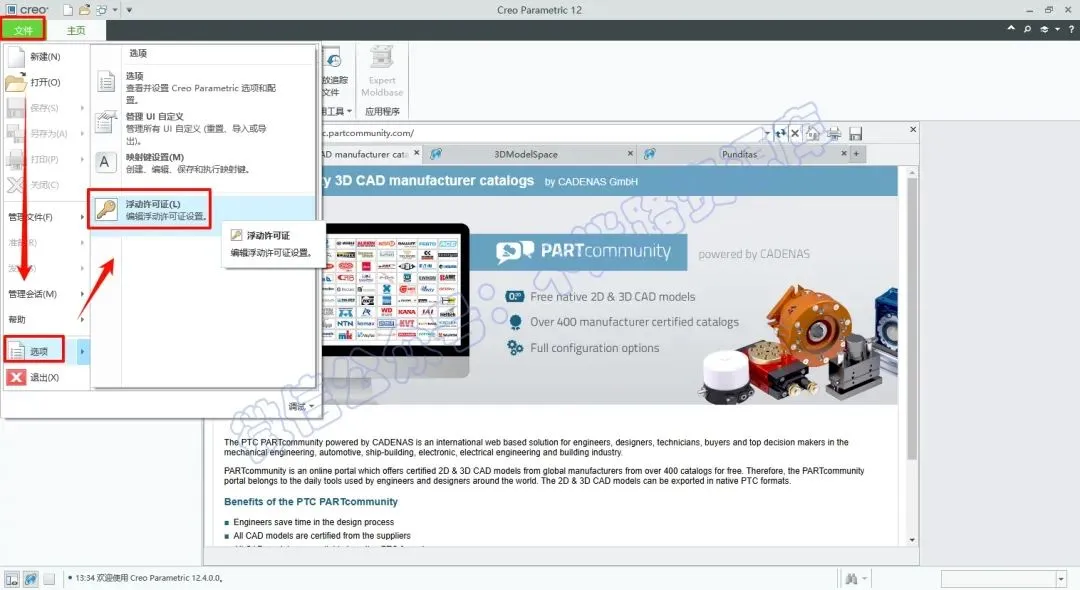Switch to the Punditas browser tab

tap(739, 154)
